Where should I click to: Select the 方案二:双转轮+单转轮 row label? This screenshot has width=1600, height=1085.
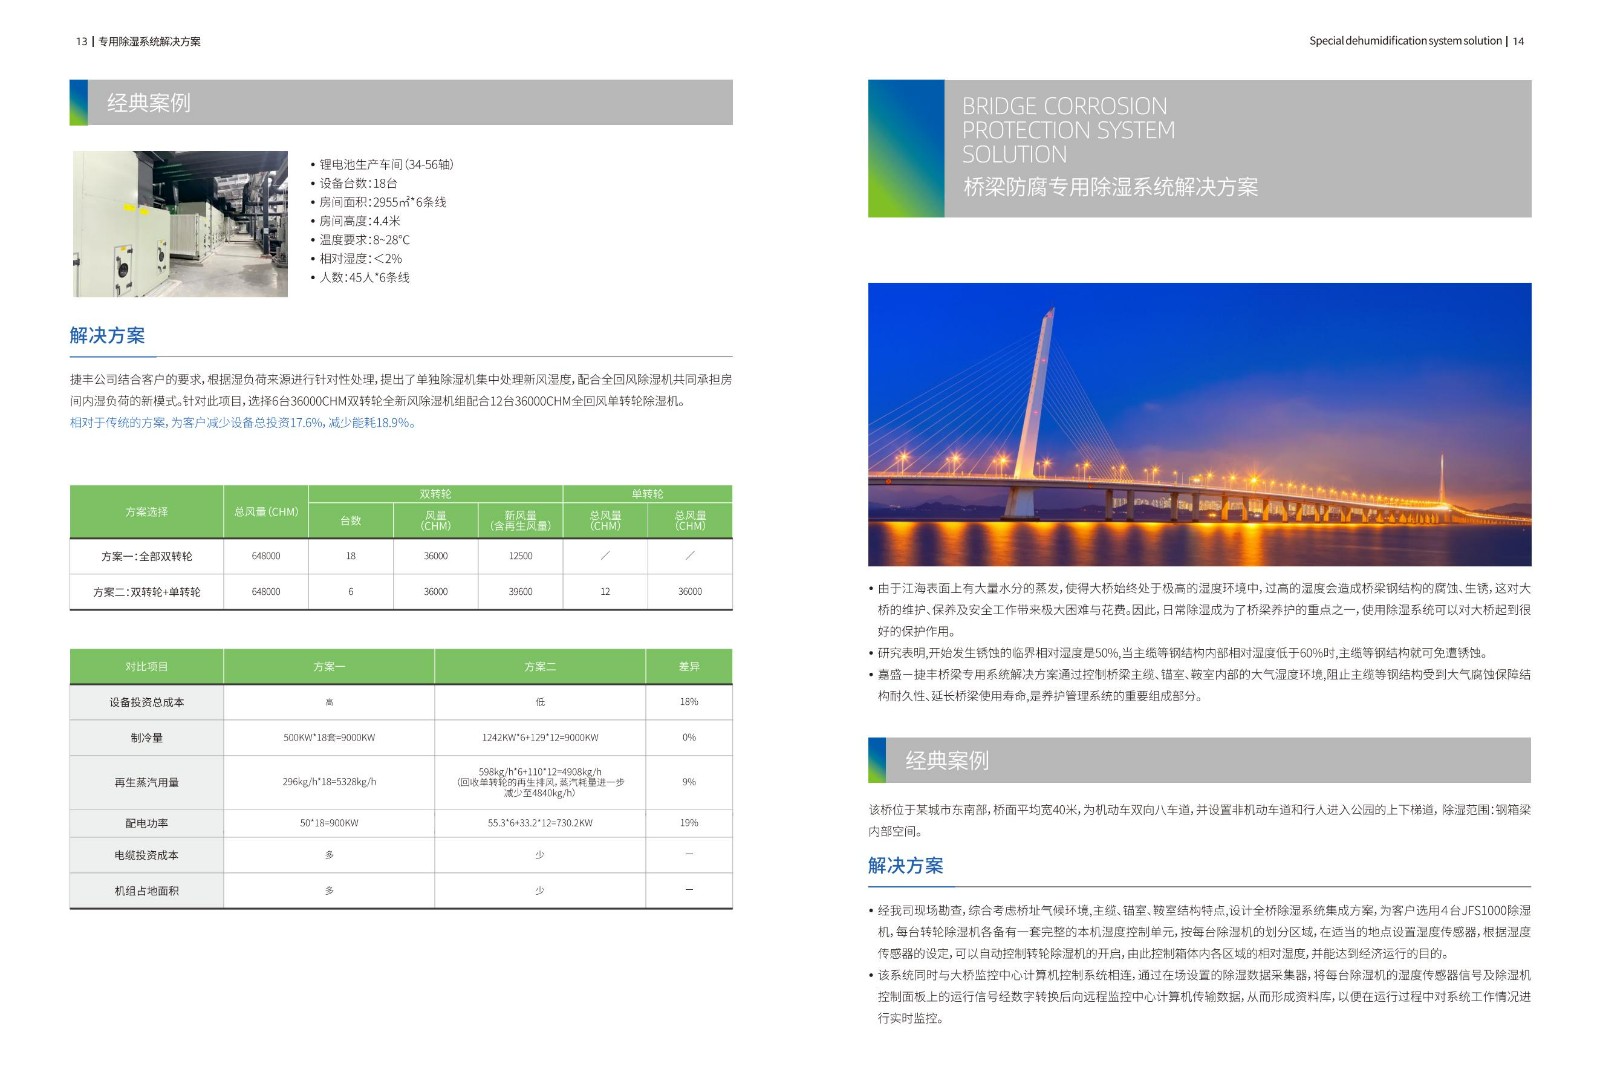click(x=146, y=592)
